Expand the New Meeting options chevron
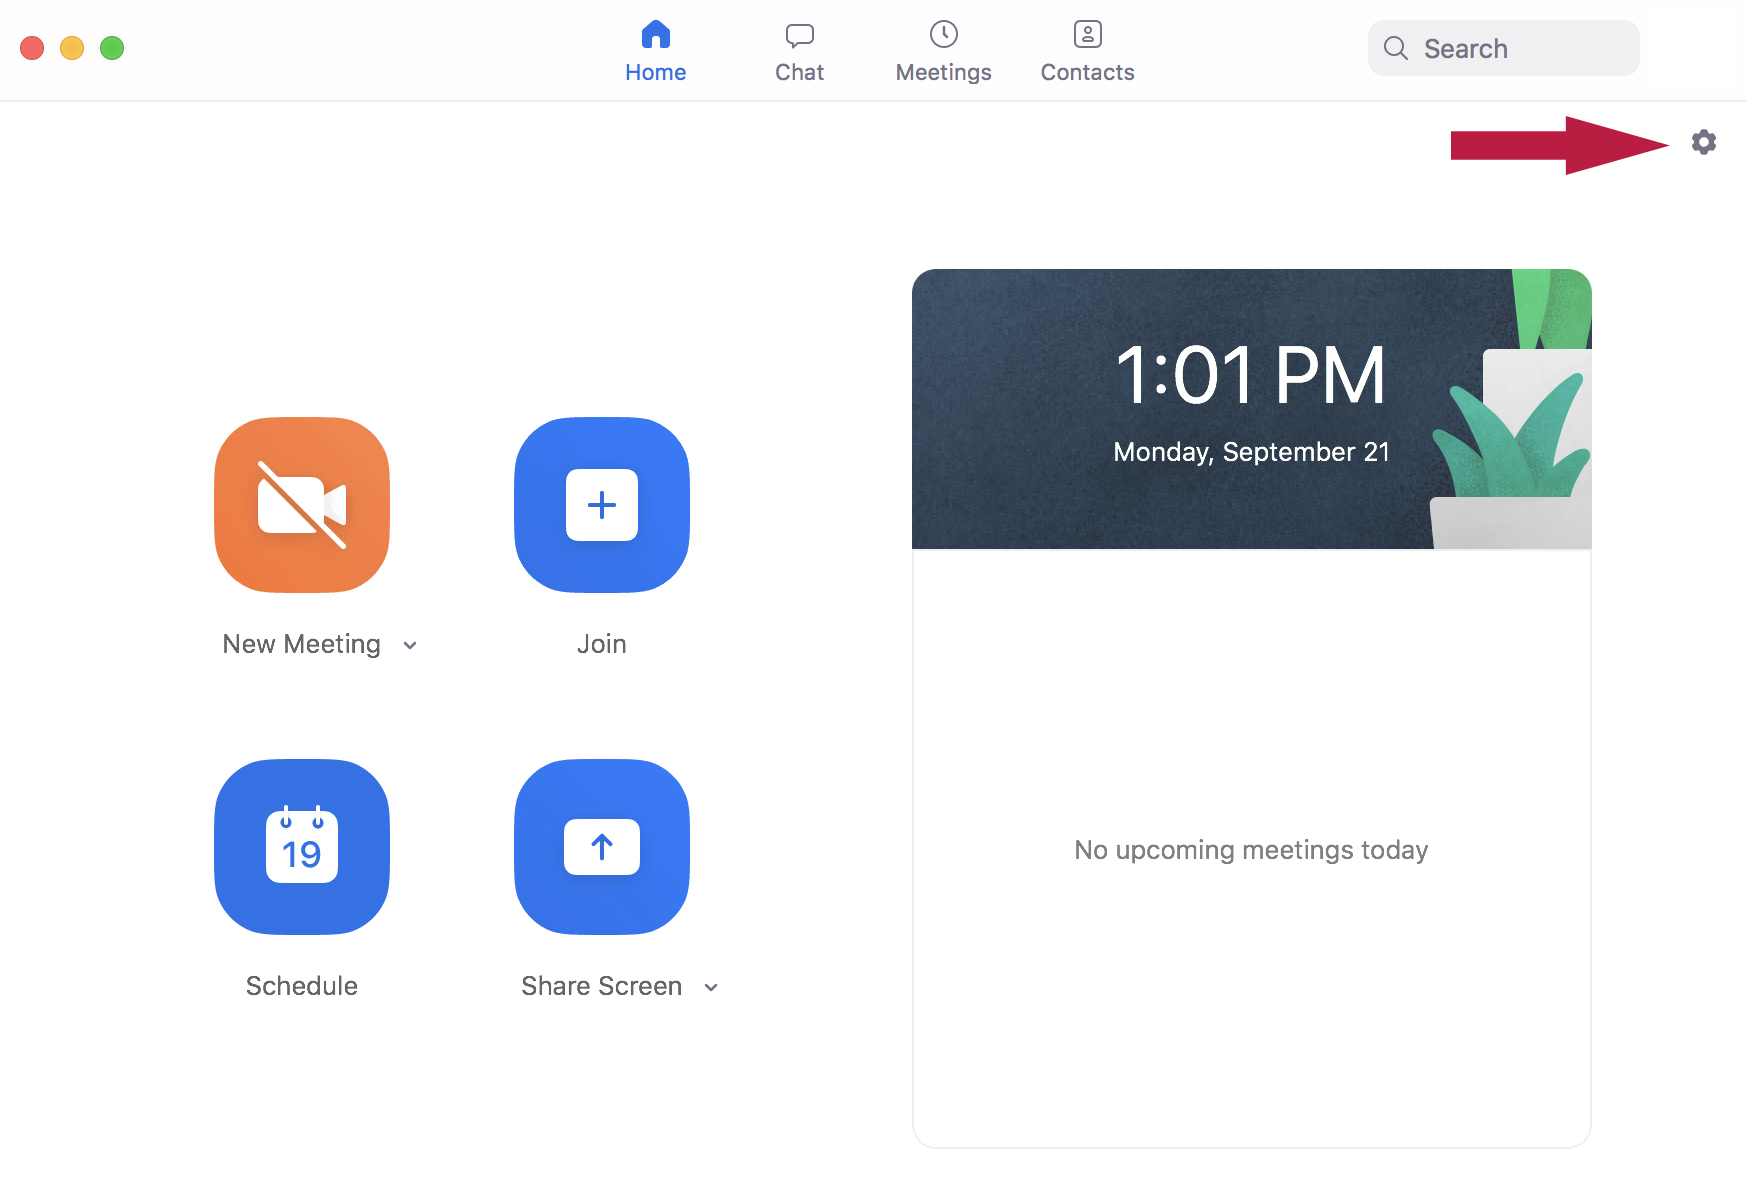Screen dimensions: 1746x1204 [410, 645]
